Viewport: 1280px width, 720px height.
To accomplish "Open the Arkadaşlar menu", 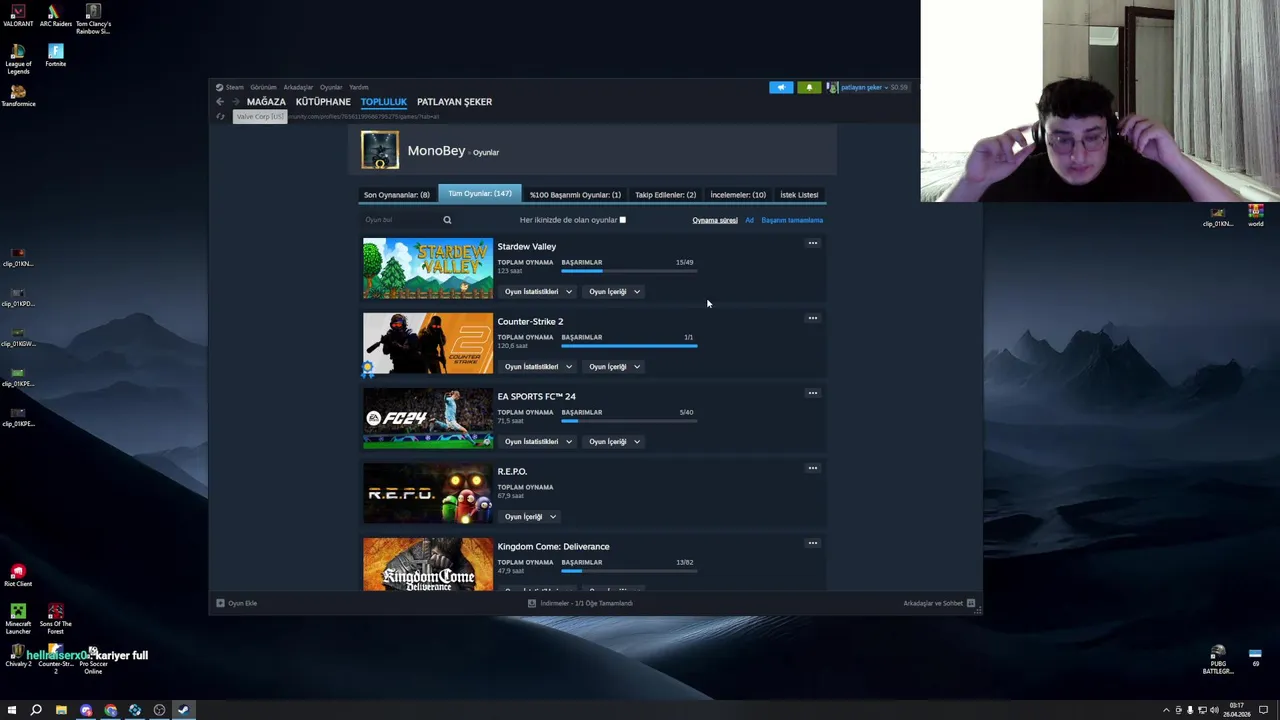I will click(298, 87).
